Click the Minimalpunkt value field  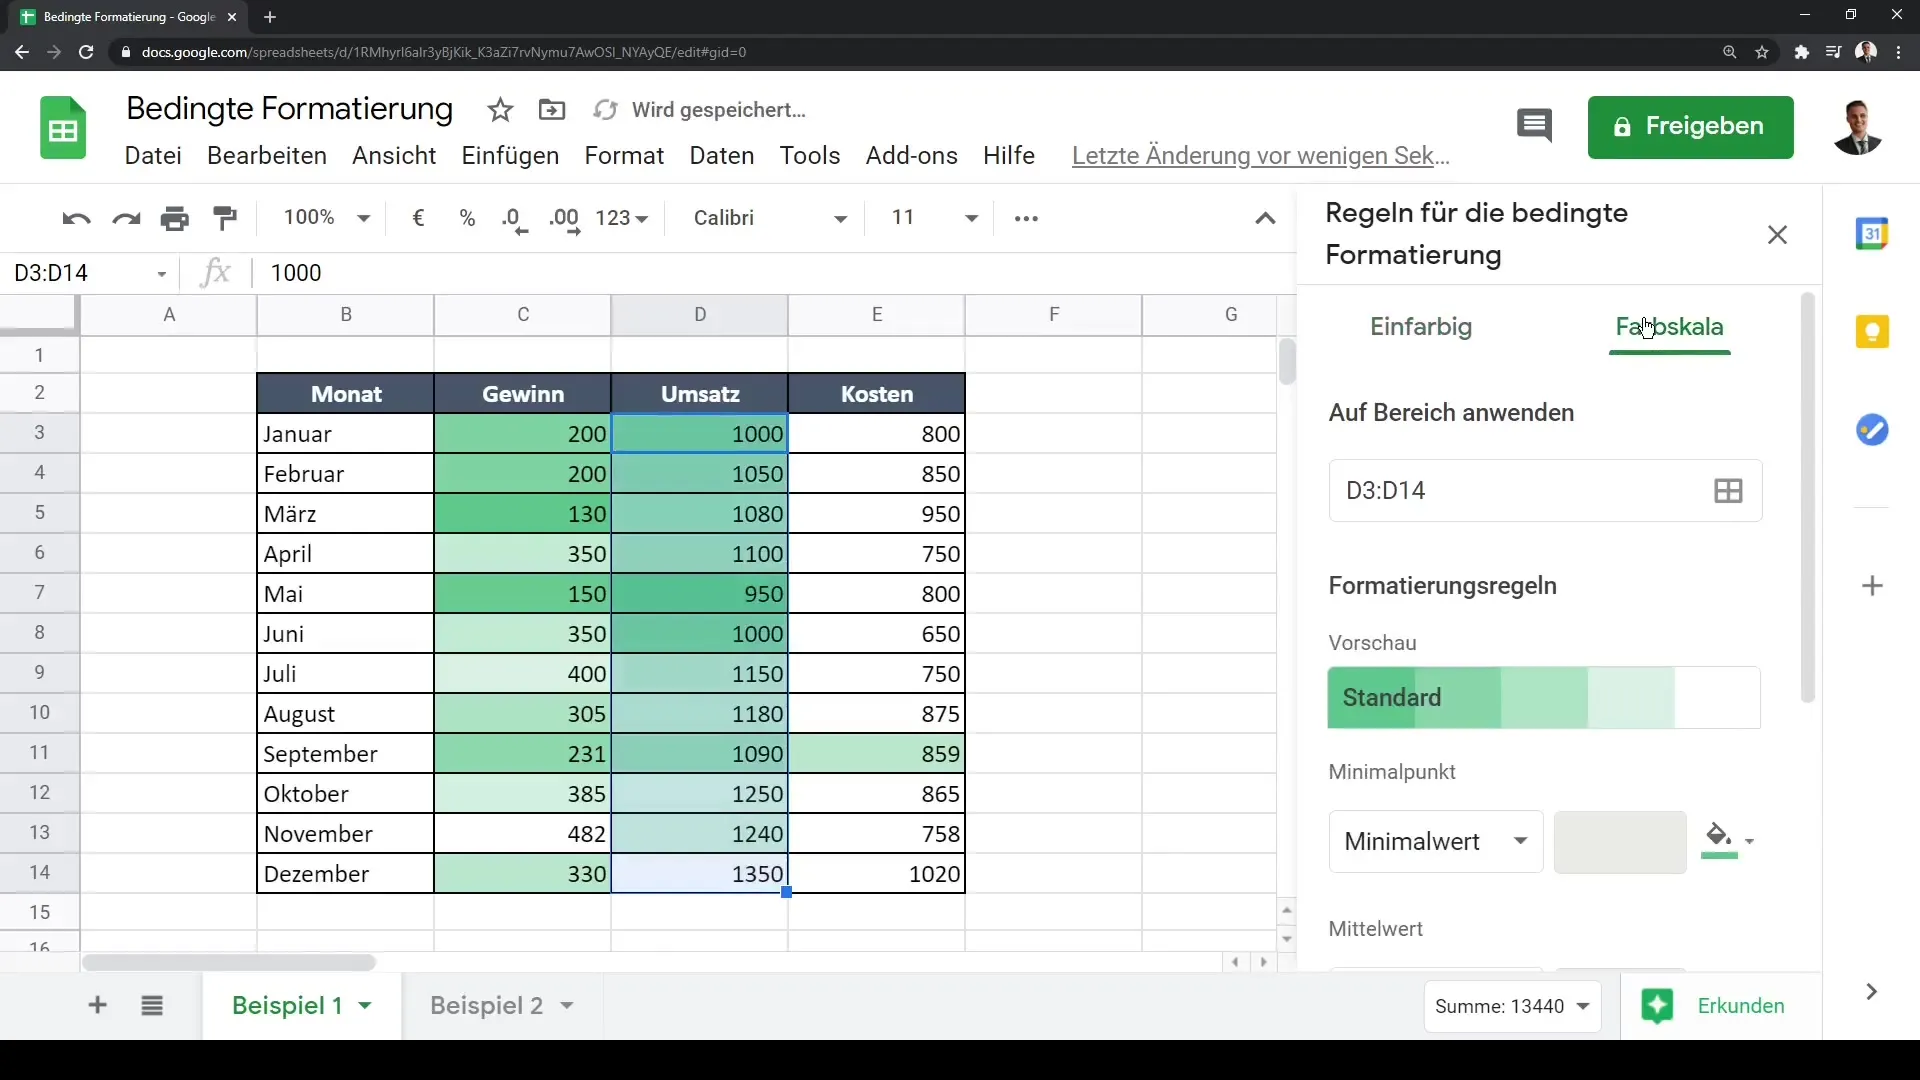[1620, 842]
